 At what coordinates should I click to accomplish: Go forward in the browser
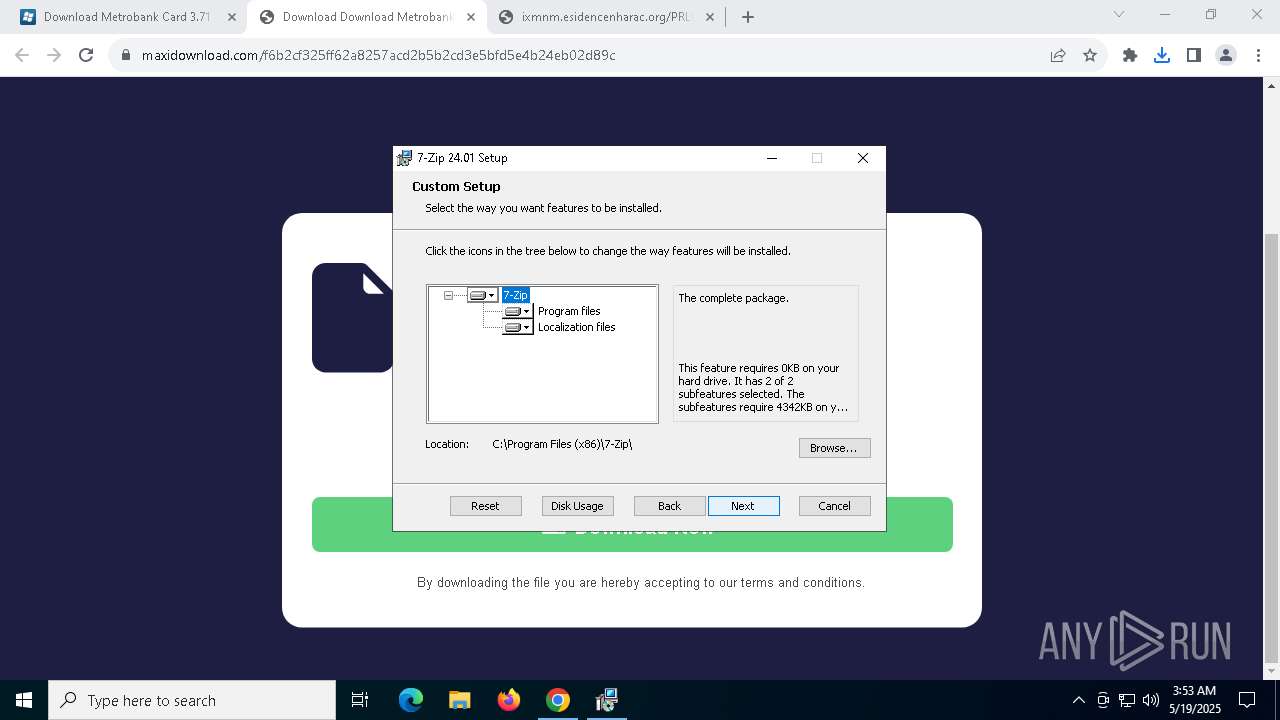coord(54,56)
